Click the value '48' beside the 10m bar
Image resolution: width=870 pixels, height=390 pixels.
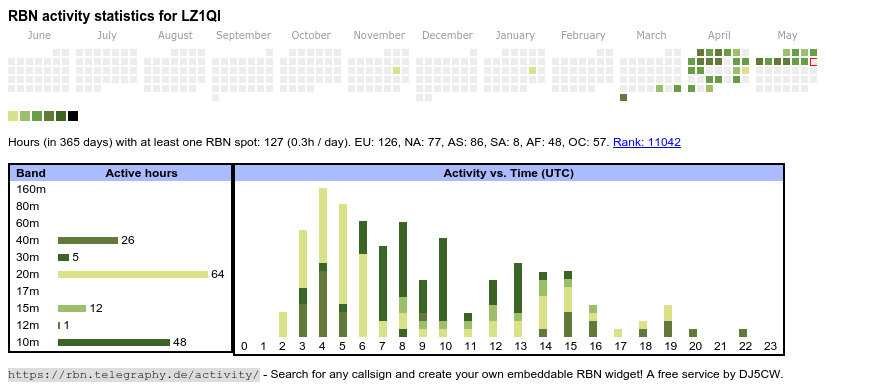[x=180, y=342]
